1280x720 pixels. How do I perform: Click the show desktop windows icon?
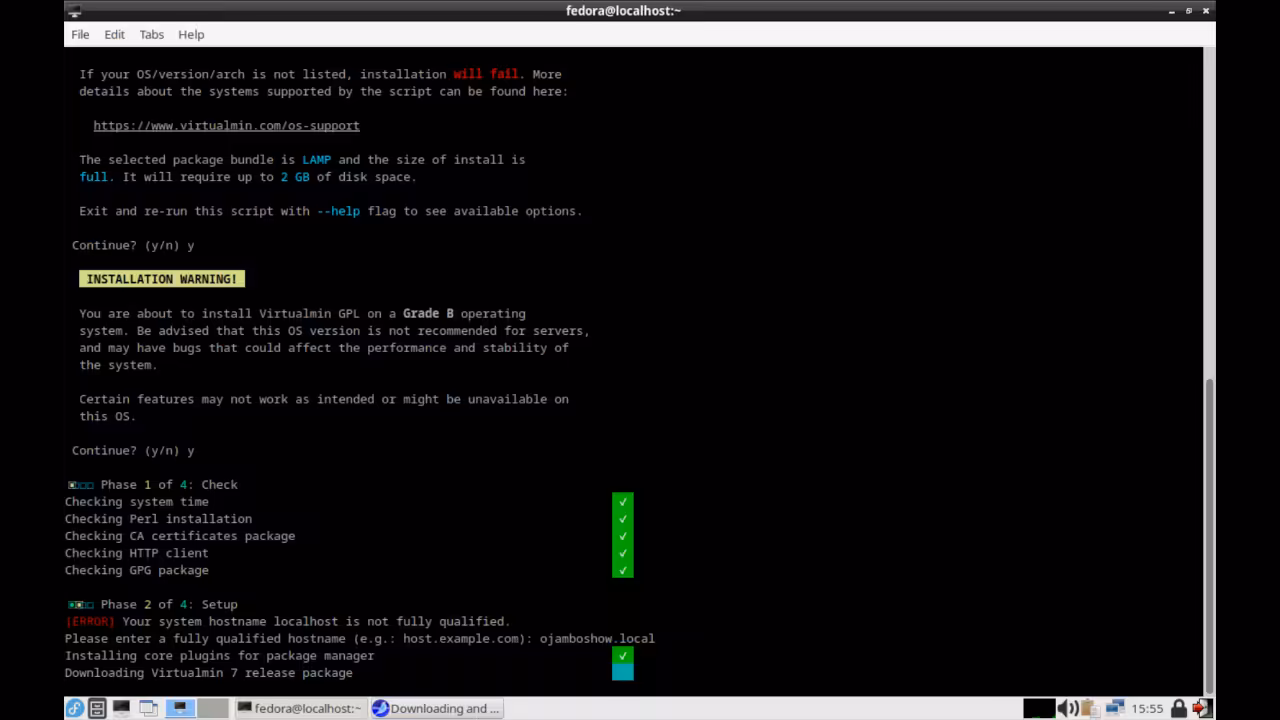point(148,708)
